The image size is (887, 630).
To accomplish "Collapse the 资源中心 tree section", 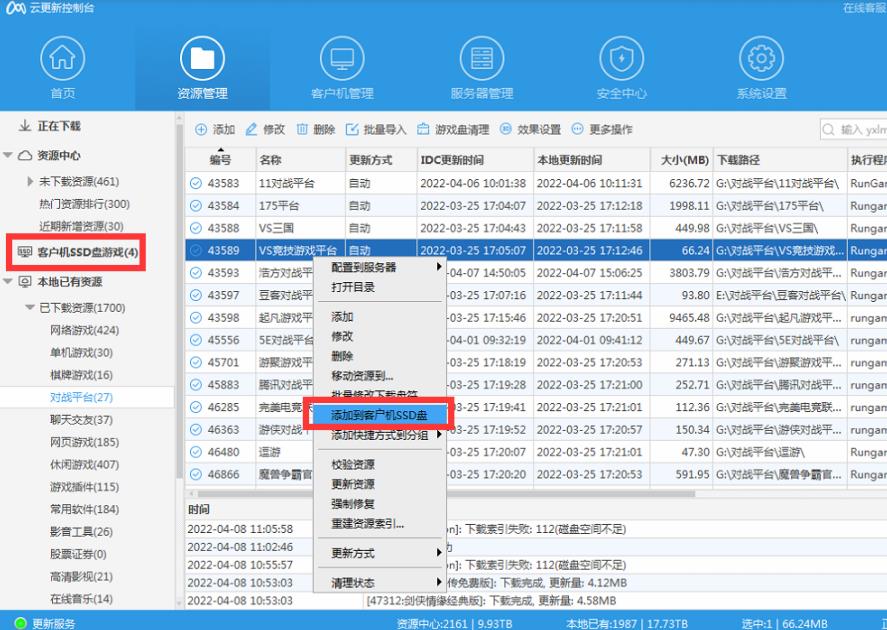I will tap(23, 156).
